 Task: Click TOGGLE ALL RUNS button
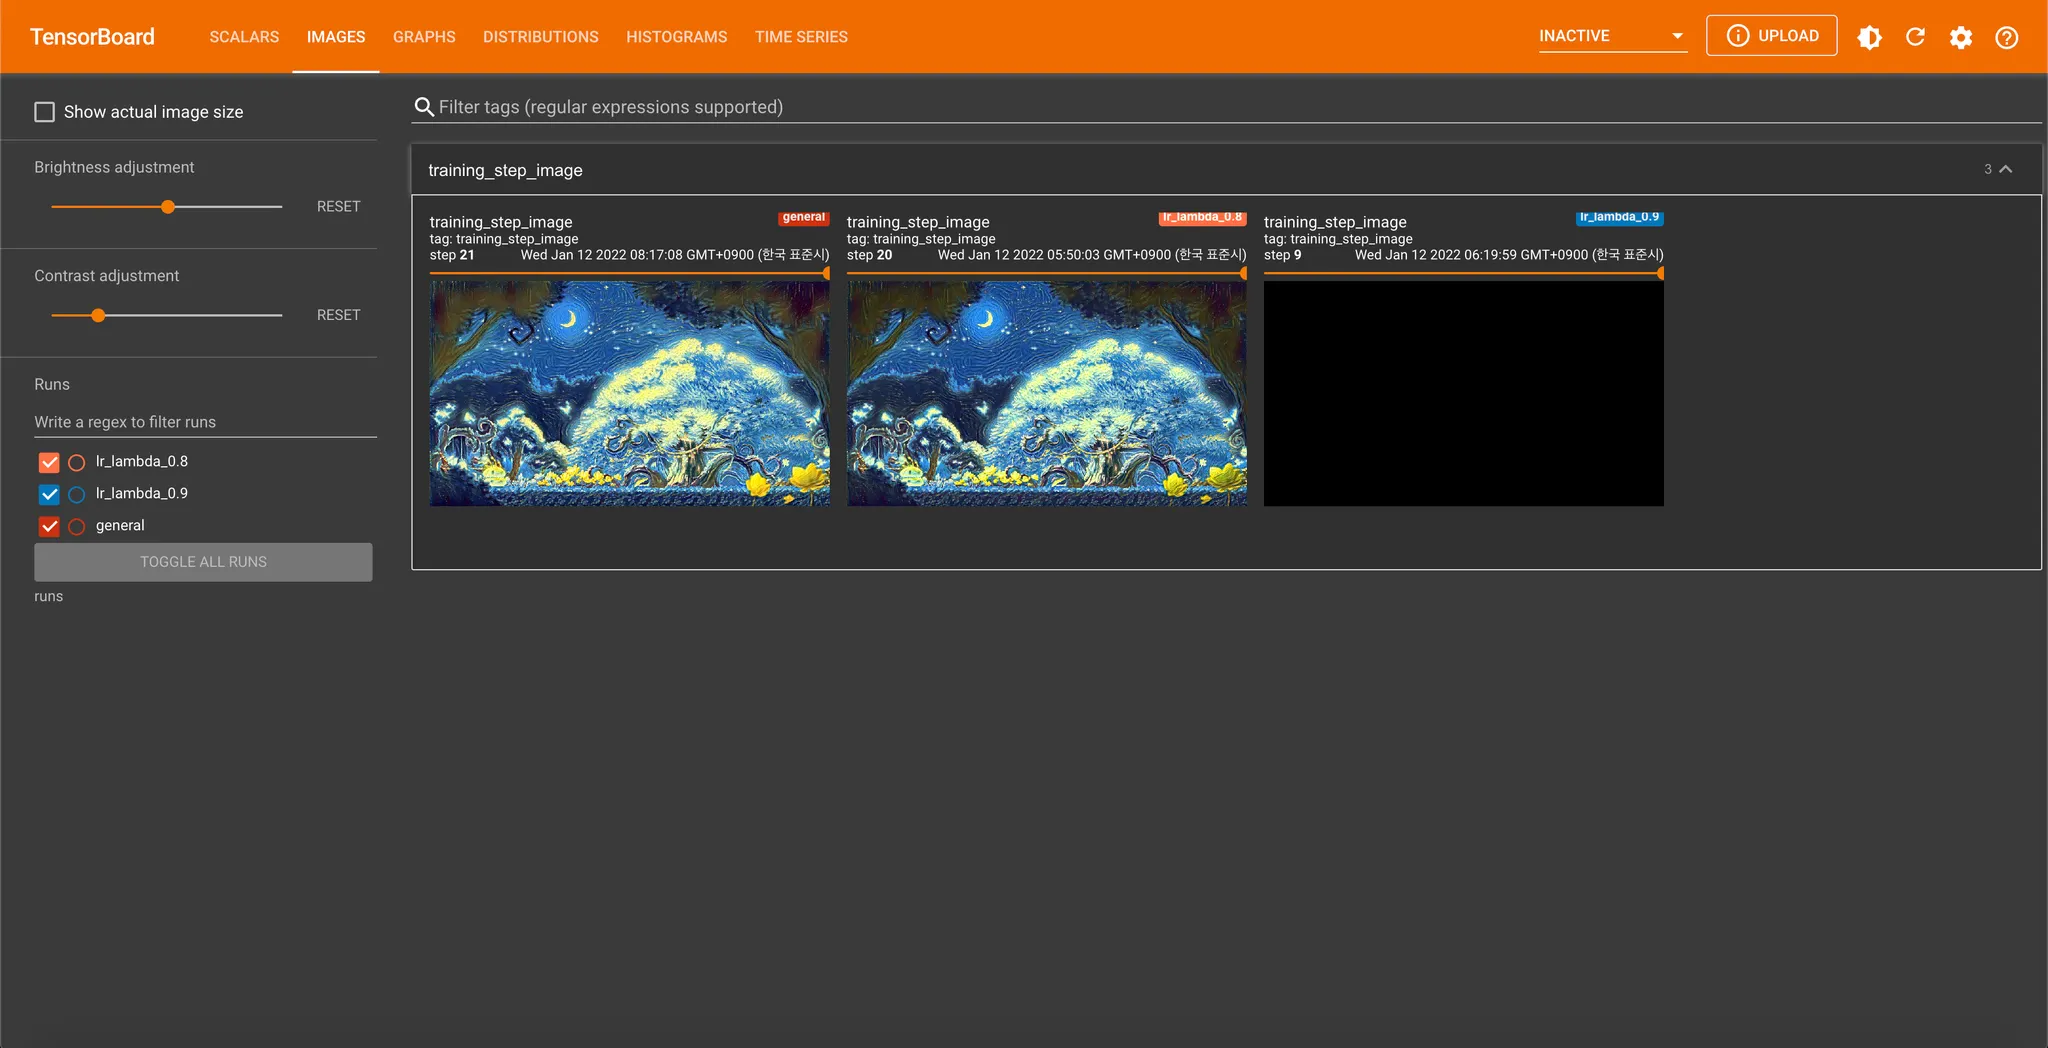pos(203,562)
